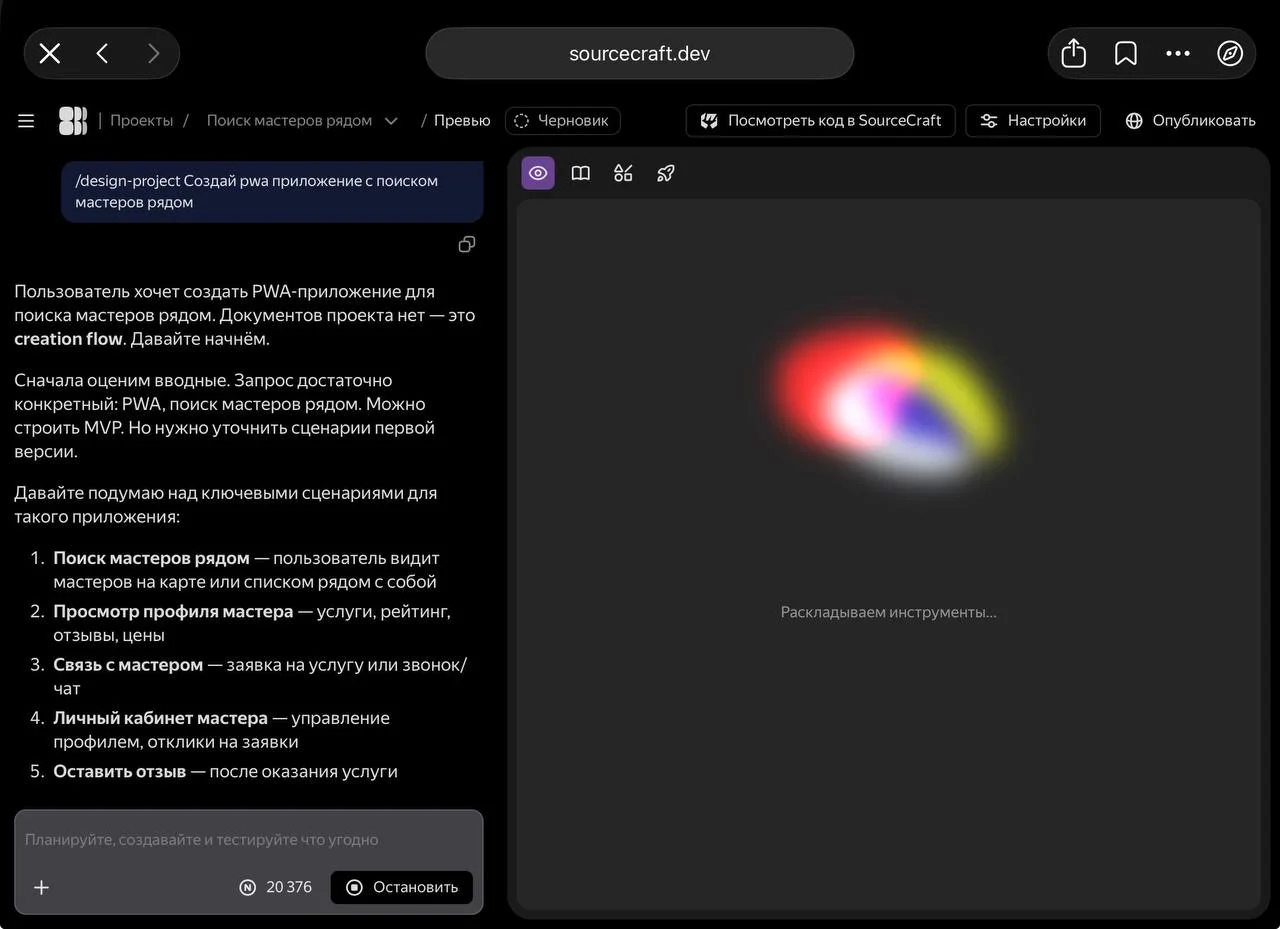
Task: Open the rocket deploy tab
Action: tap(666, 173)
